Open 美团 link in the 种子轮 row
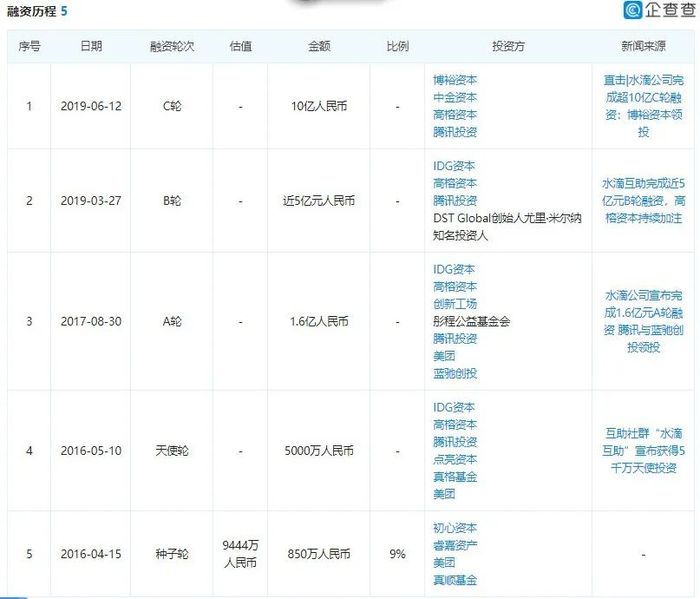The width and height of the screenshot is (700, 599). tap(444, 563)
